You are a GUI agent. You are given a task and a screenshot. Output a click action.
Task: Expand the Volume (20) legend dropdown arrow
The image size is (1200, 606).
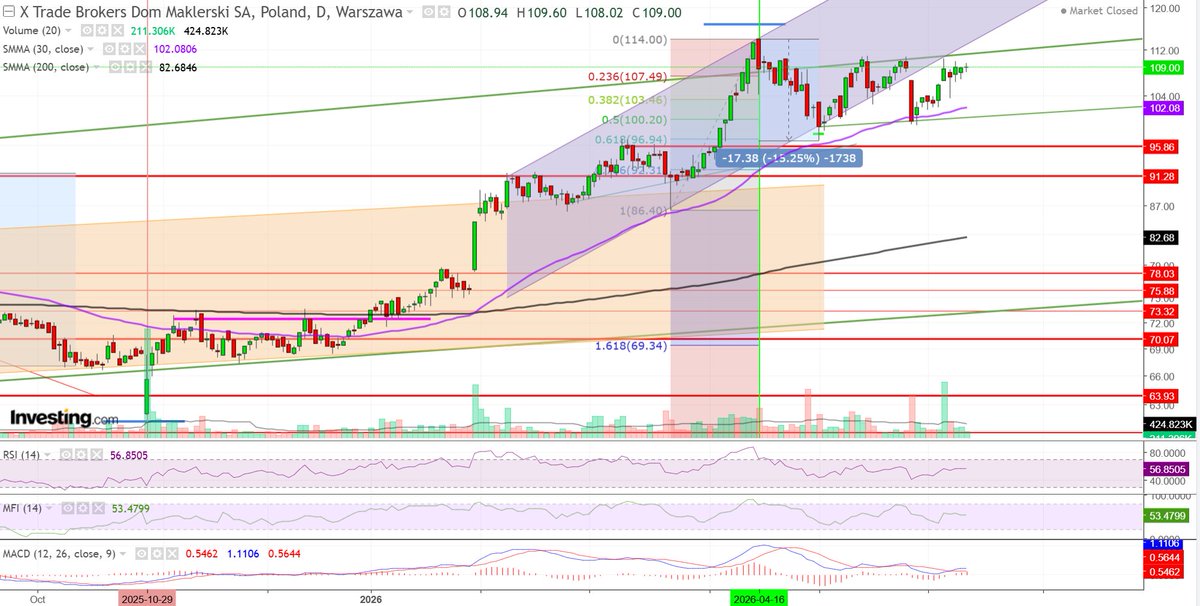(x=68, y=30)
